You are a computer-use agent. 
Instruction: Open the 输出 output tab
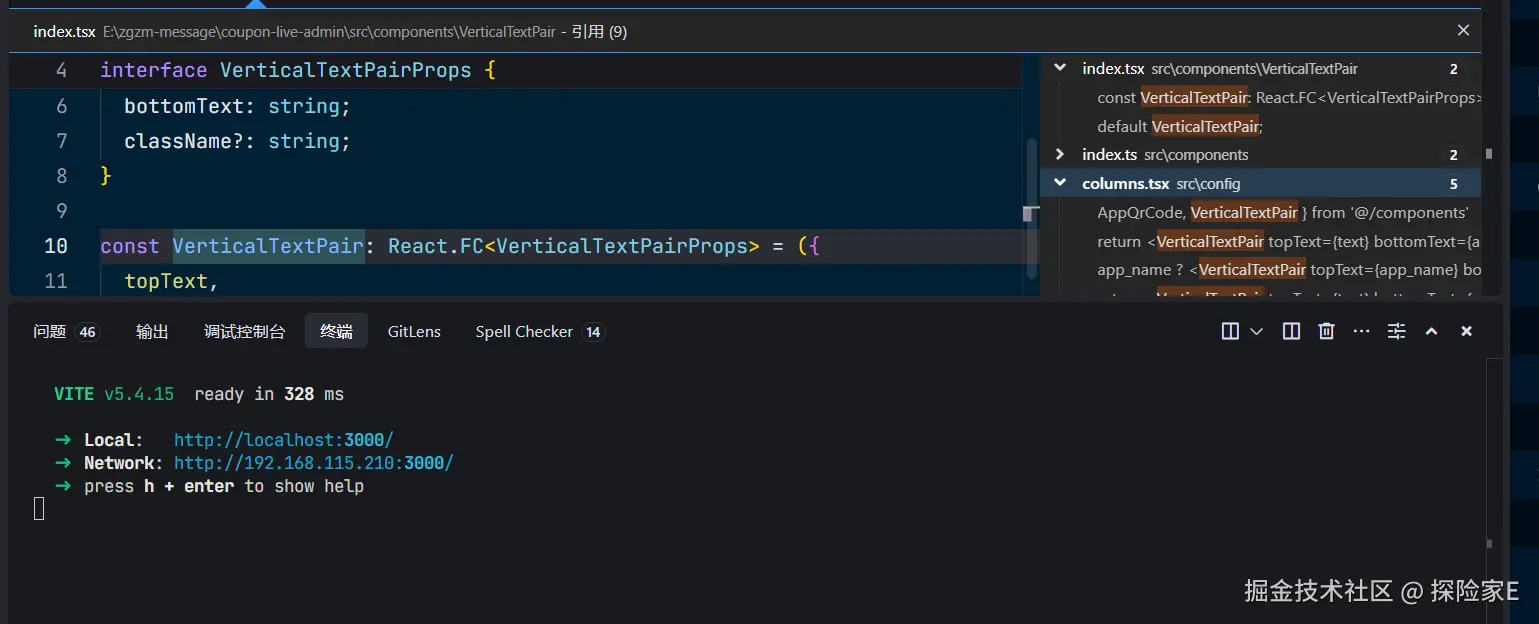point(152,331)
